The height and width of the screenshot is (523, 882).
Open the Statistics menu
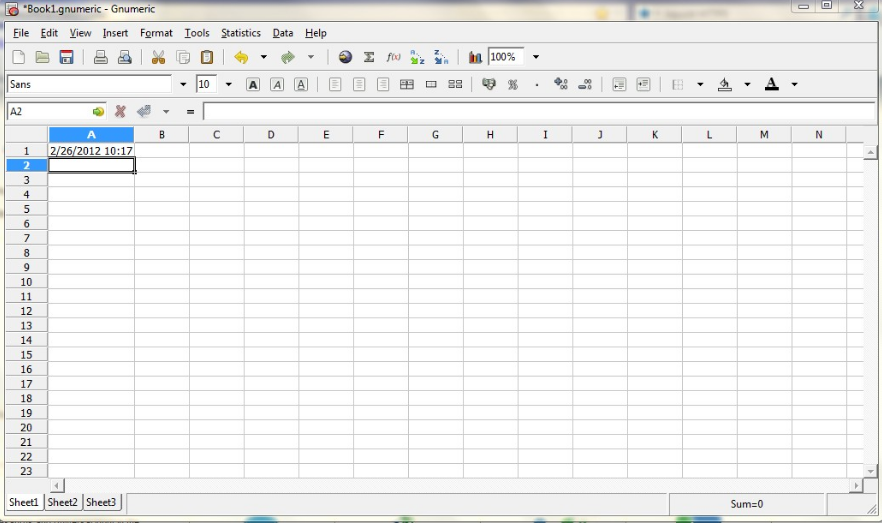(x=240, y=33)
